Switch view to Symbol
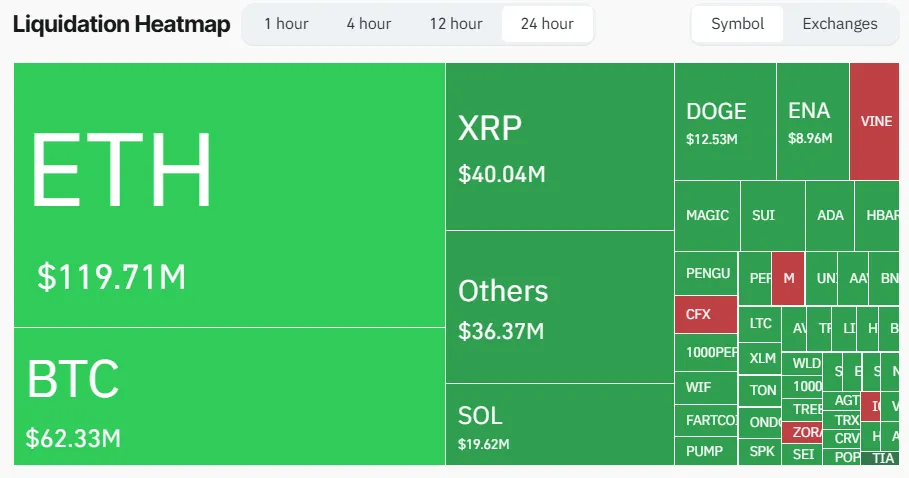 (737, 24)
